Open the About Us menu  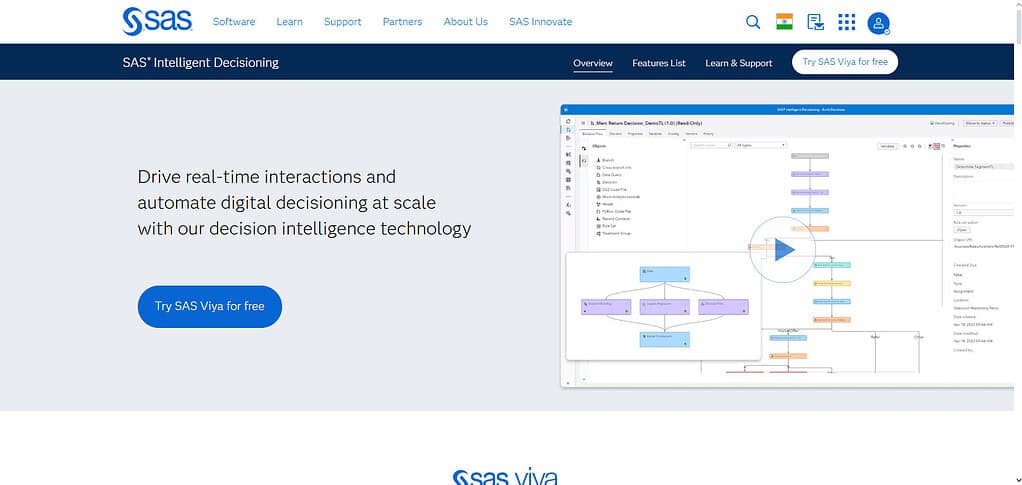[x=465, y=22]
